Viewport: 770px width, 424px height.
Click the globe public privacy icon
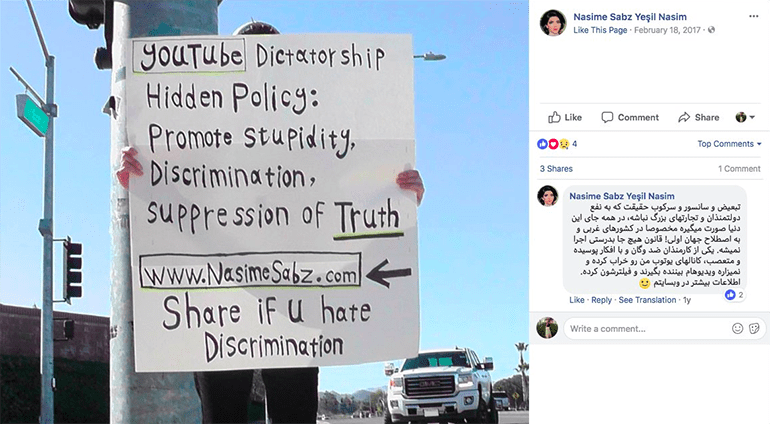click(x=711, y=30)
